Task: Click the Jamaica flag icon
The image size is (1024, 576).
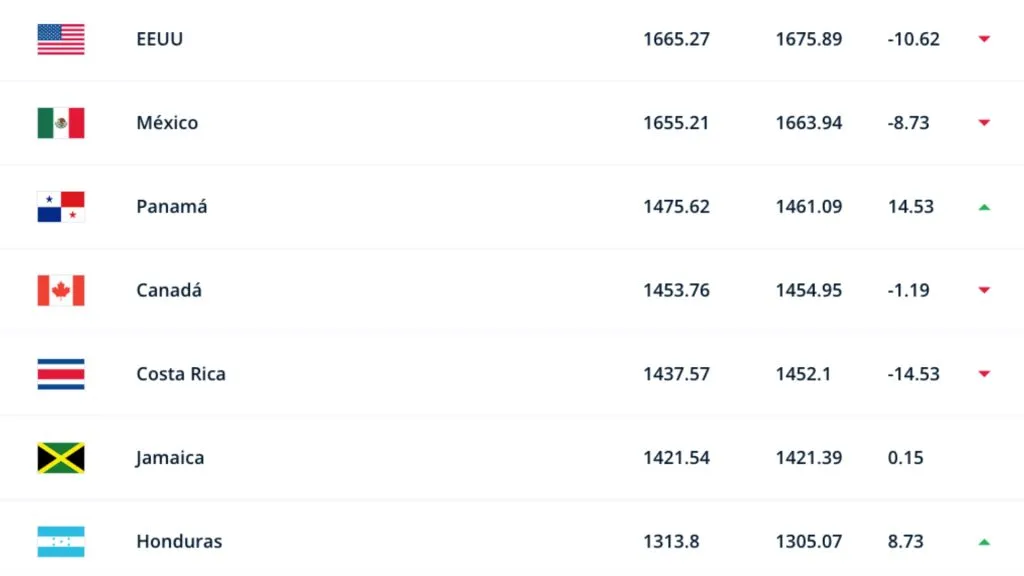Action: coord(61,458)
